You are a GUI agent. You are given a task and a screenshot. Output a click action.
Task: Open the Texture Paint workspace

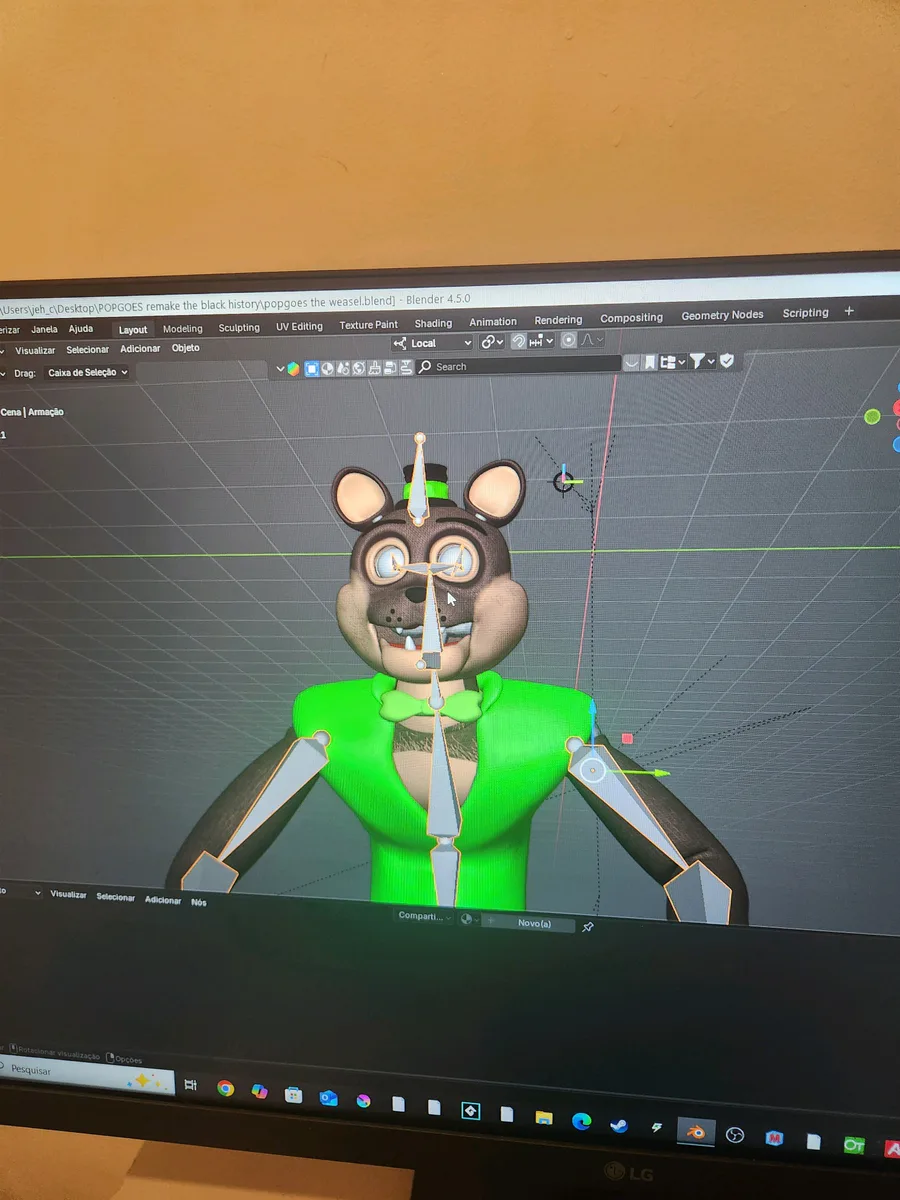point(368,325)
